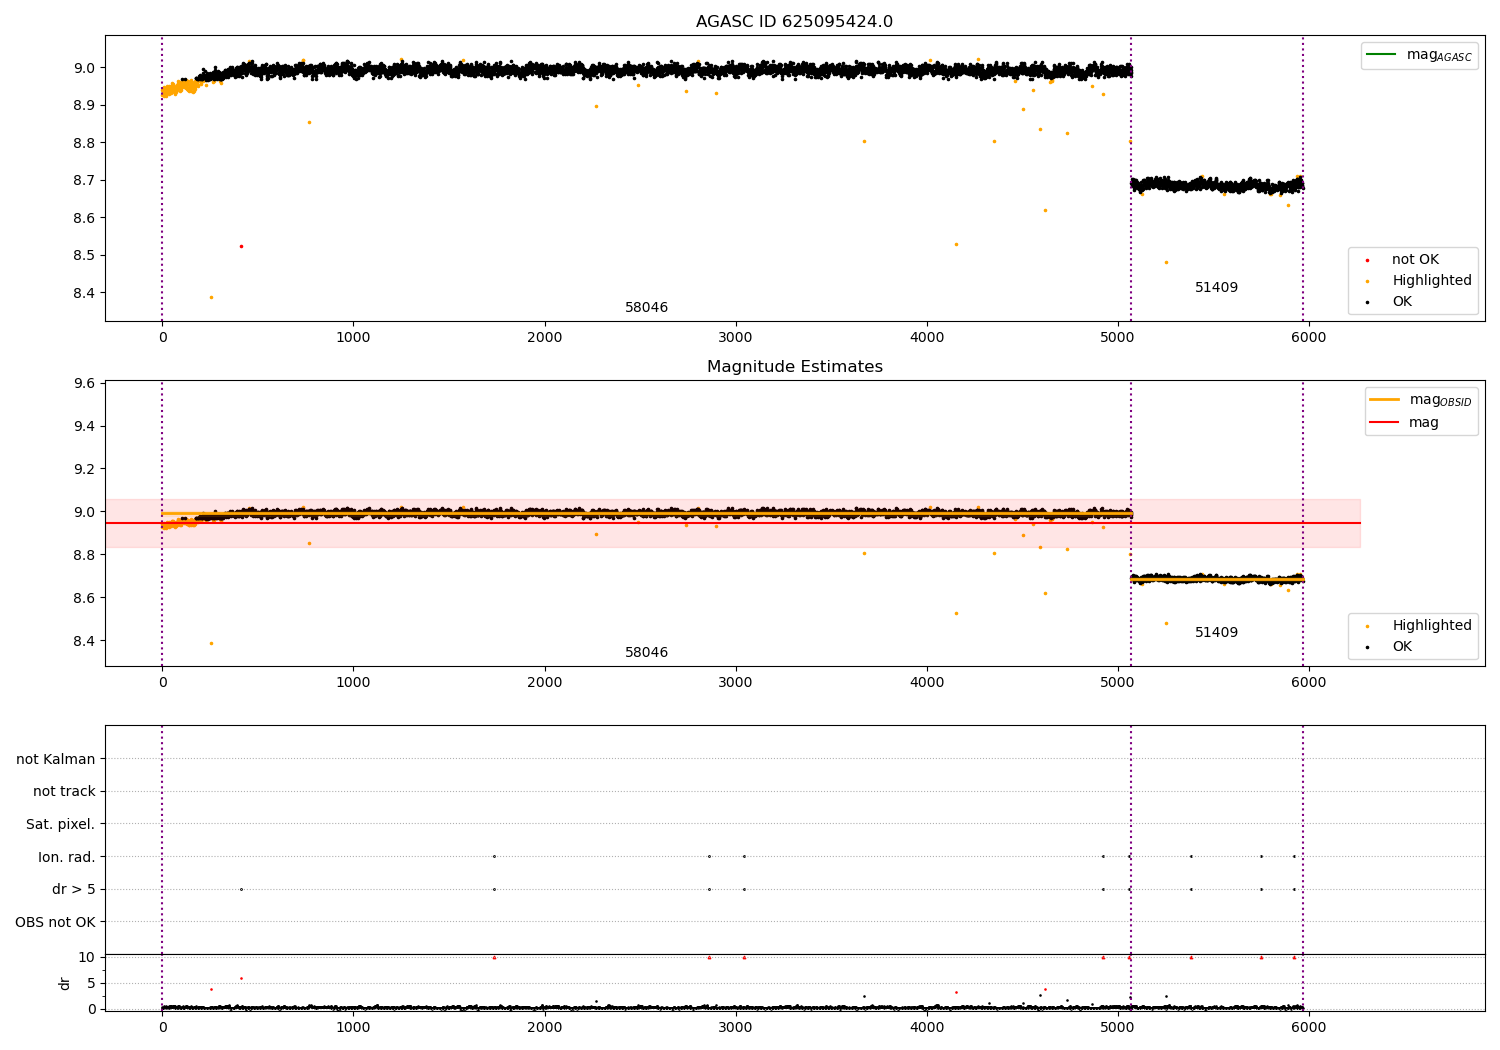
Task: Click the '10' tick on the dr axis
Action: click(87, 958)
